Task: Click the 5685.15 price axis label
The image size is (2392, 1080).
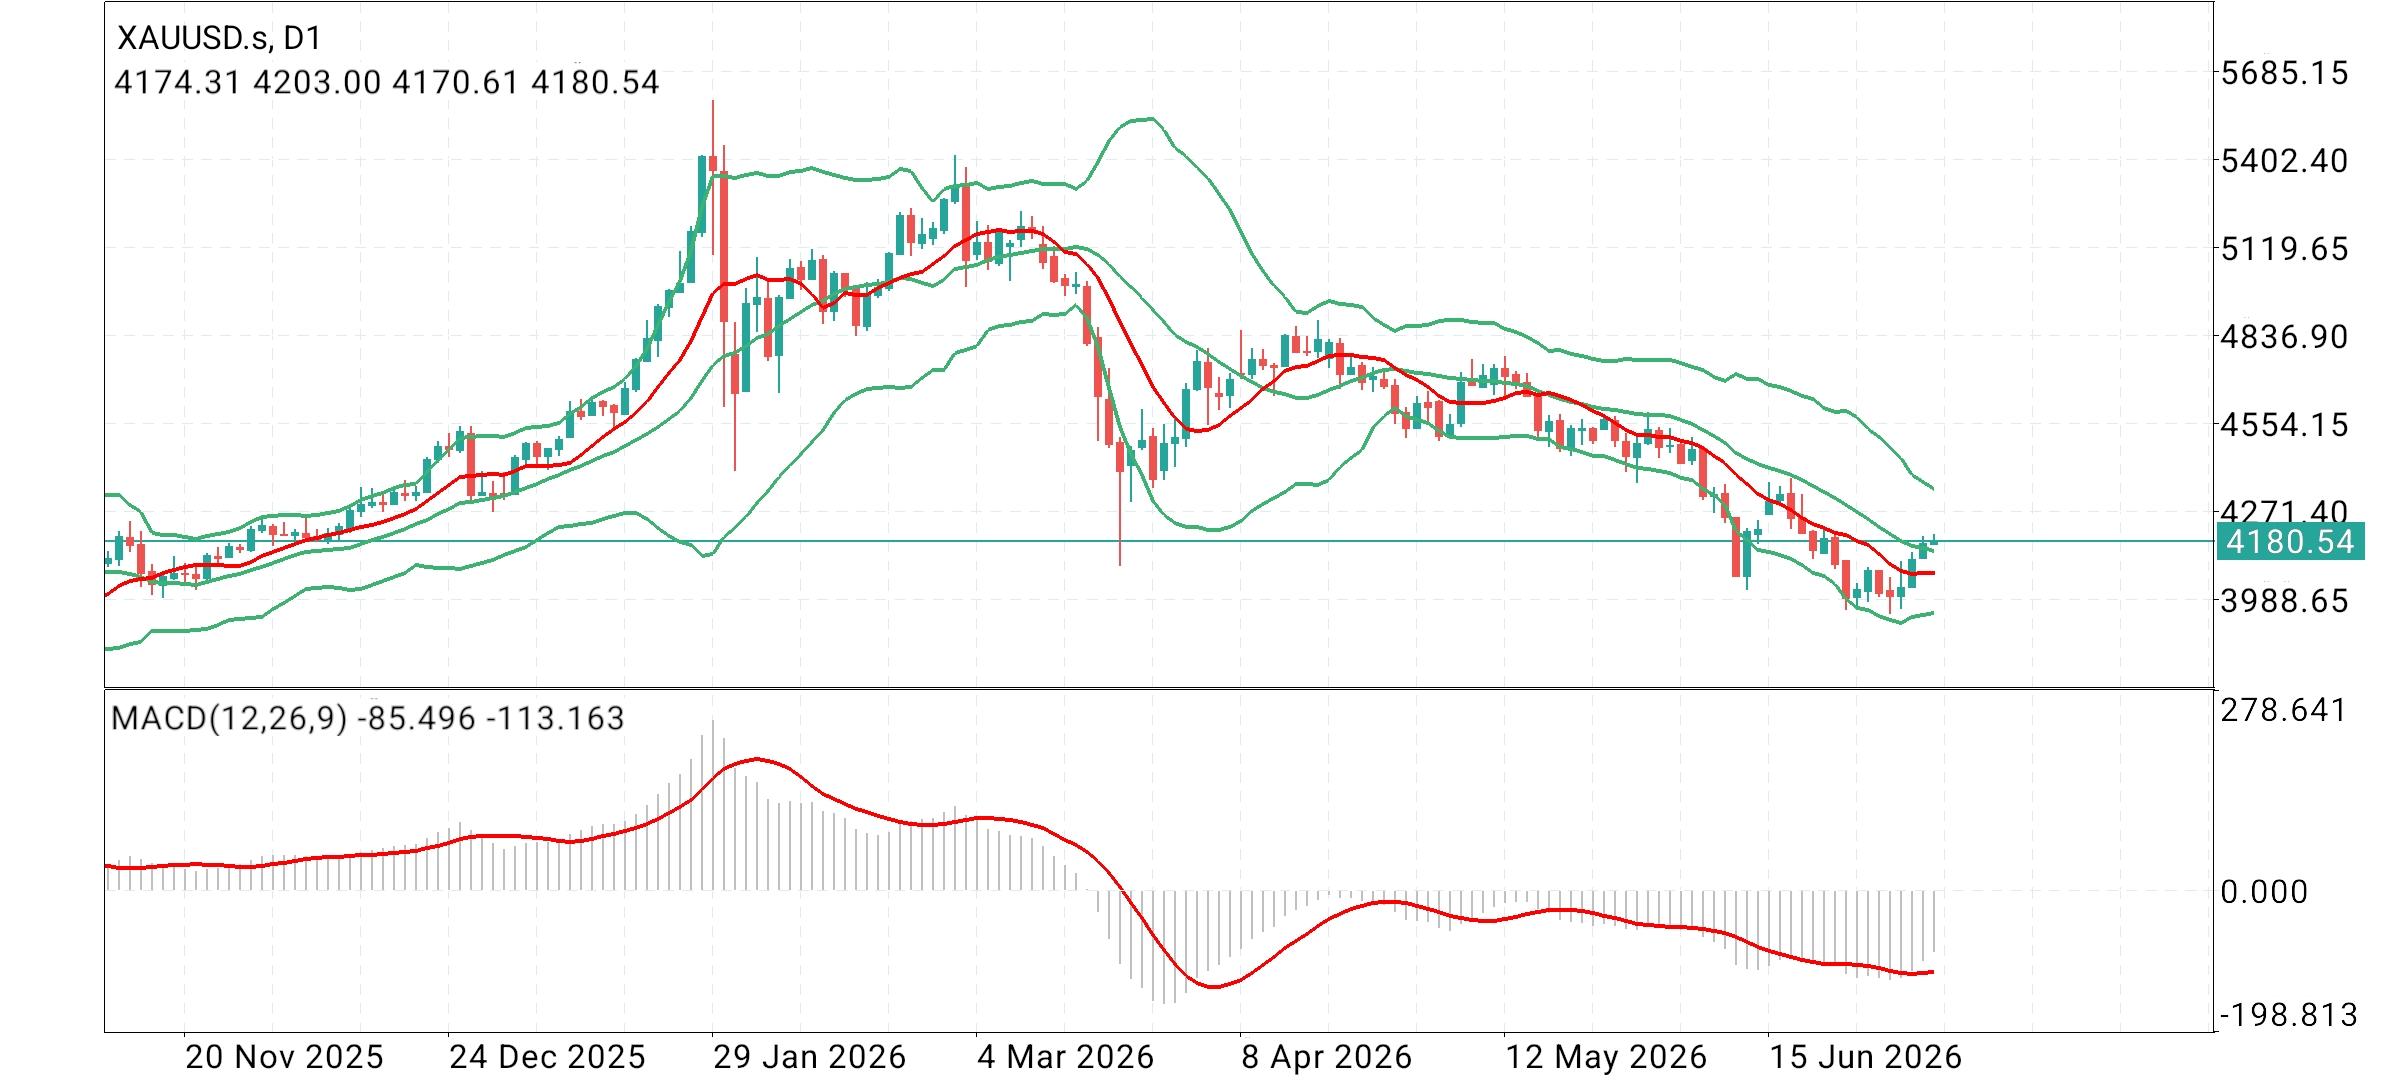Action: click(x=2284, y=72)
